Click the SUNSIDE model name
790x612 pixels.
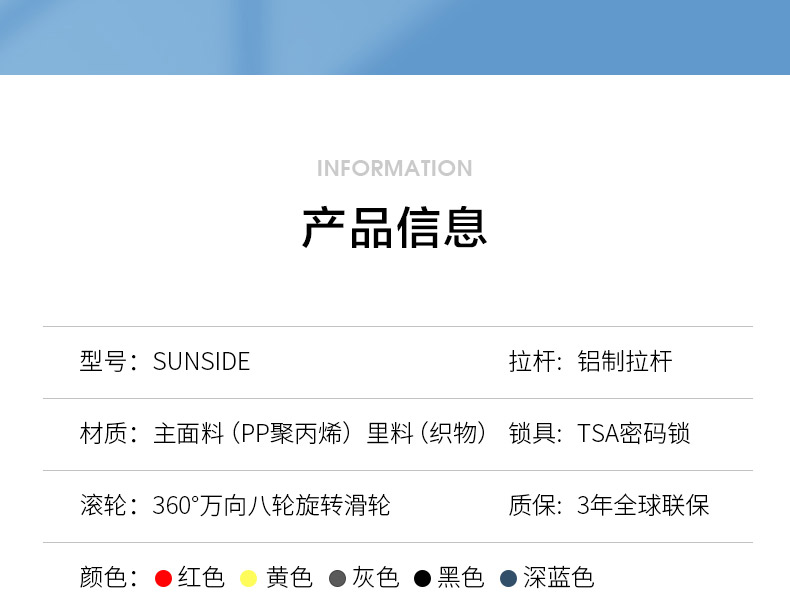point(201,361)
